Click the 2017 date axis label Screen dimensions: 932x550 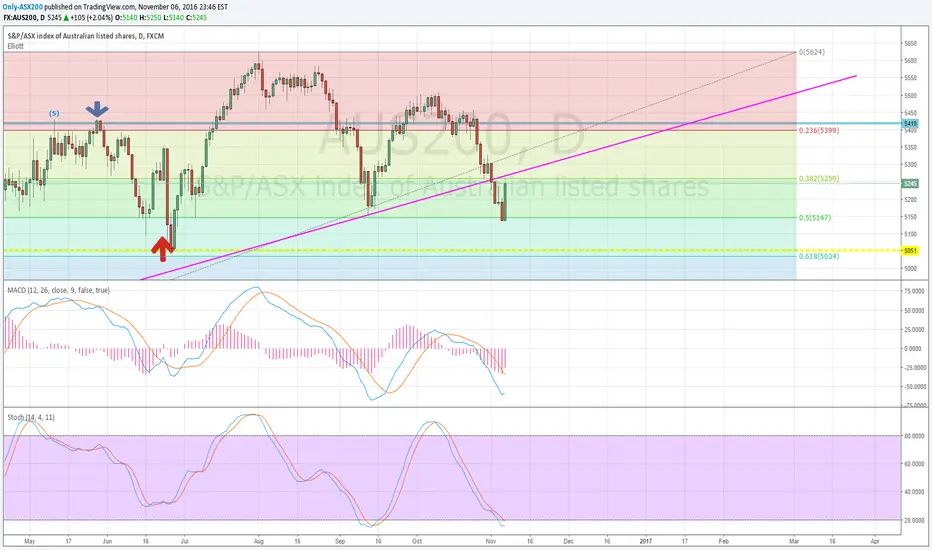[646, 541]
